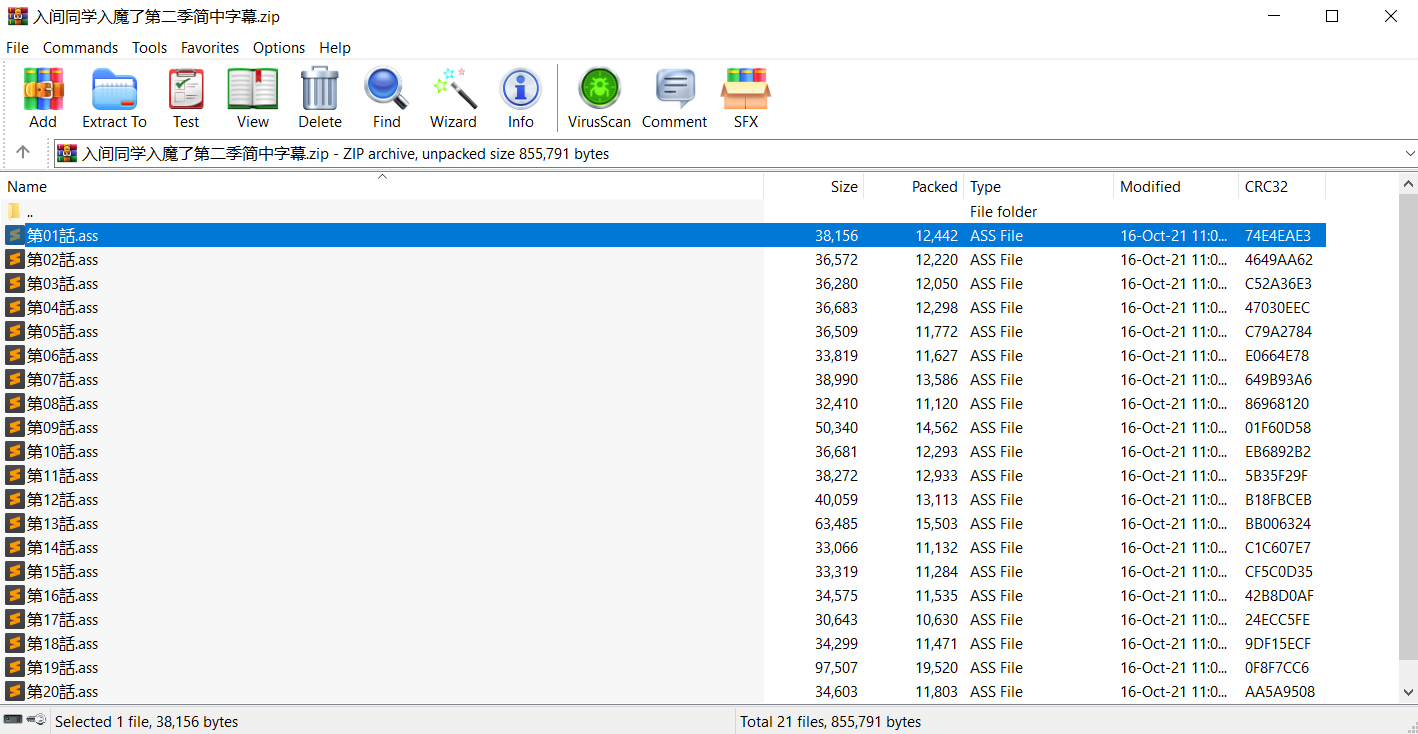
Task: Click the WinRAR title bar app icon
Action: click(x=18, y=16)
